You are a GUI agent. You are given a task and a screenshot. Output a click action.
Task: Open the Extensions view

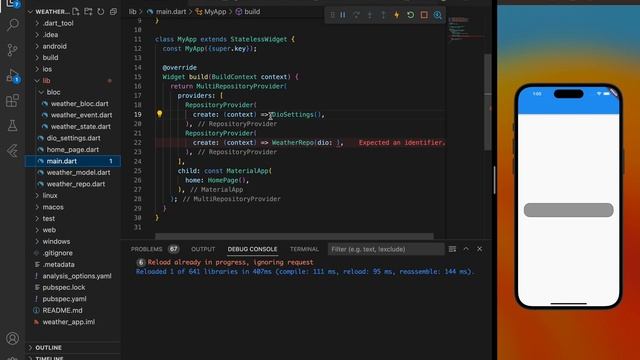pos(13,100)
